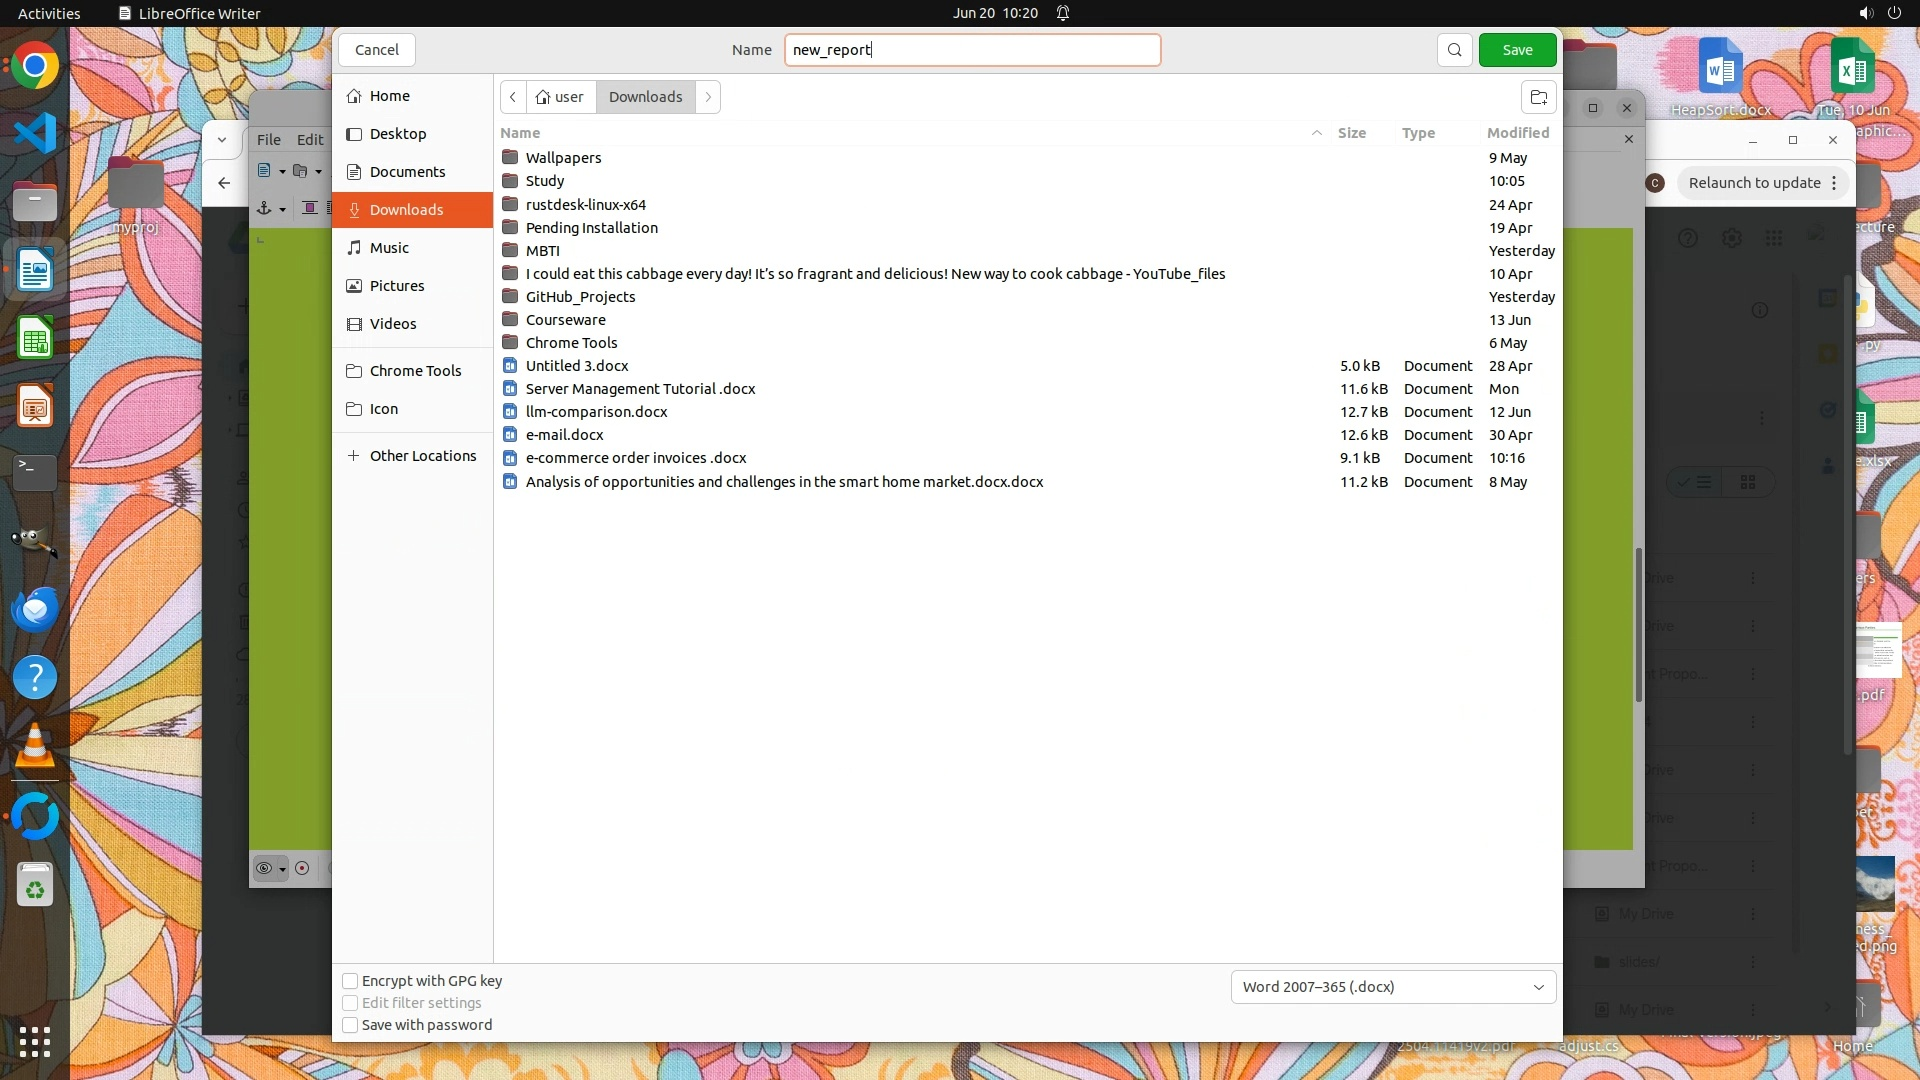Open Other Locations in sidebar
This screenshot has height=1080, width=1920.
(422, 456)
